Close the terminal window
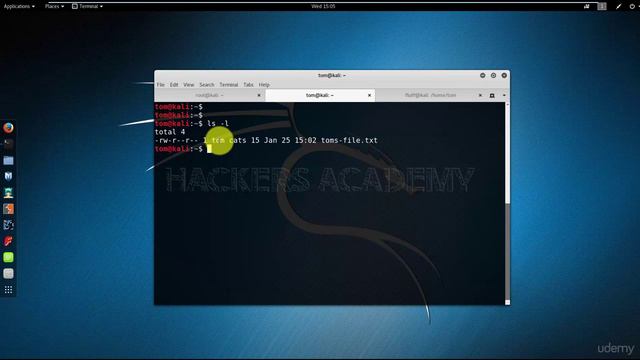The width and height of the screenshot is (640, 360). pyautogui.click(x=504, y=75)
